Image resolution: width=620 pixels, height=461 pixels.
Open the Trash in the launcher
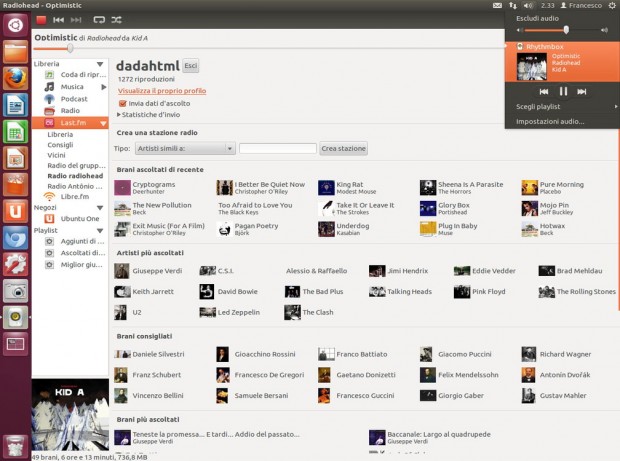tap(15, 446)
